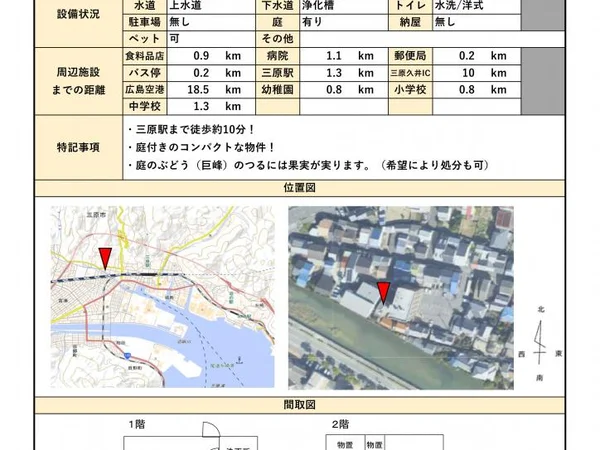Select the 1.1 distance for 病院
This screenshot has width=600, height=450.
point(334,56)
